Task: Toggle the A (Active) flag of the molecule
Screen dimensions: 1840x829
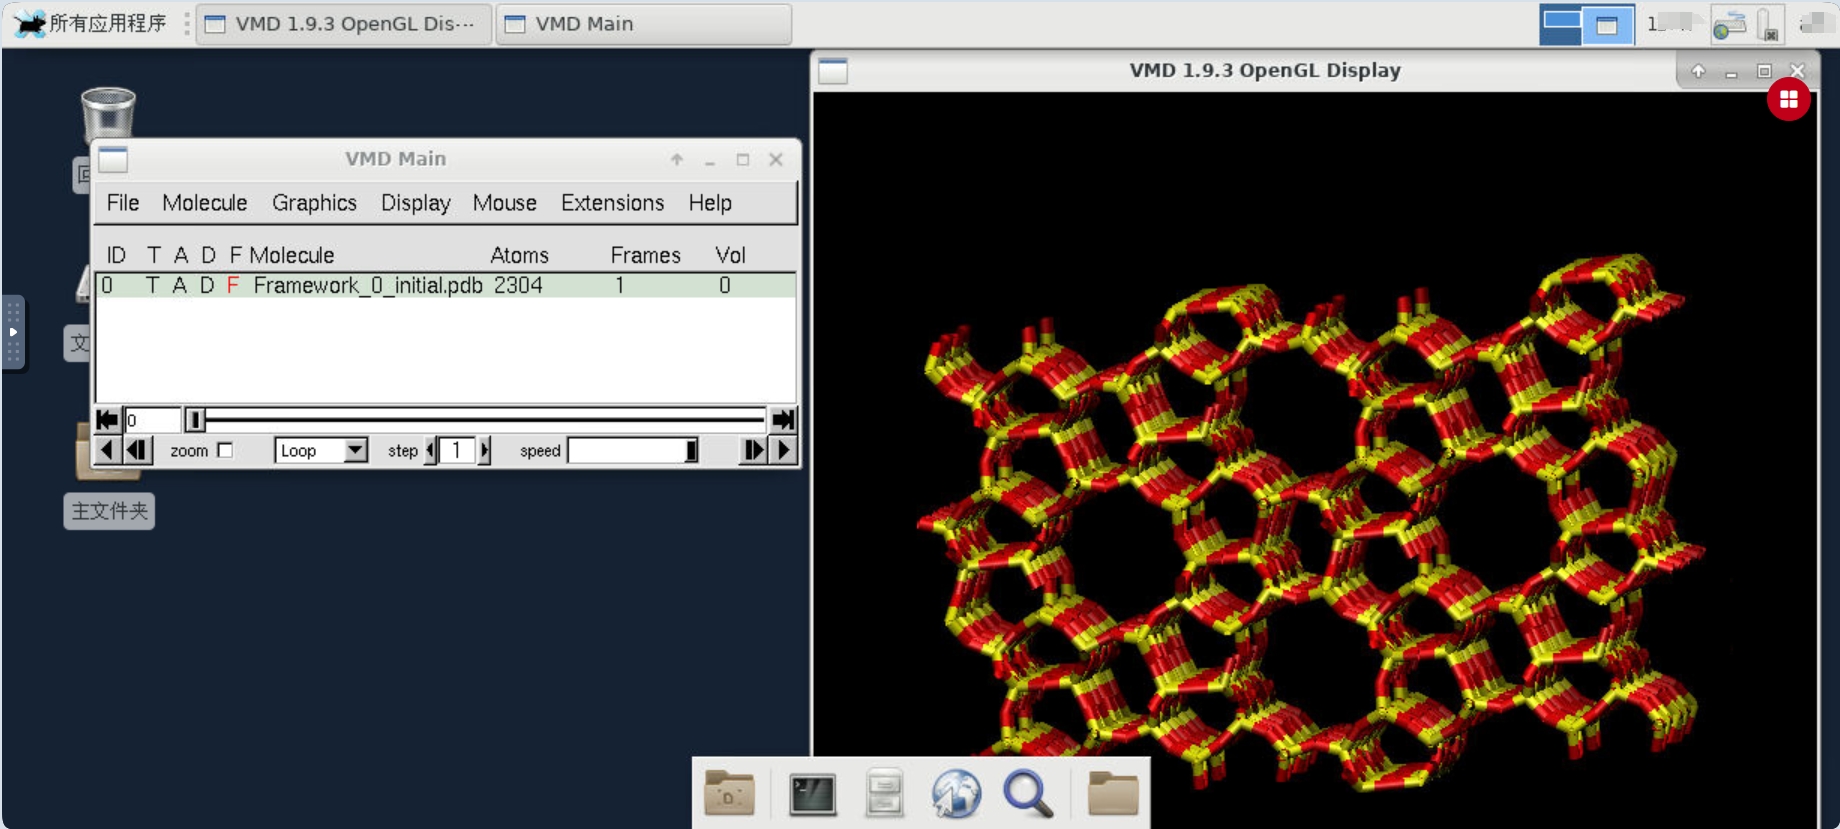Action: (180, 286)
